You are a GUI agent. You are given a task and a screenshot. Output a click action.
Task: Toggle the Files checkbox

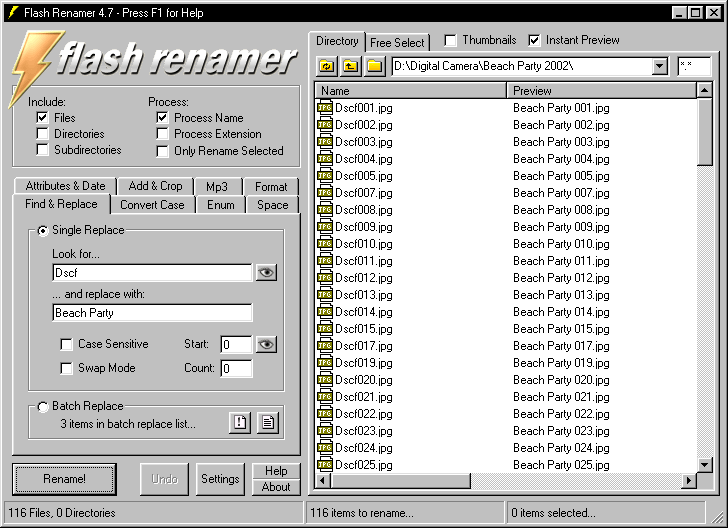click(42, 117)
